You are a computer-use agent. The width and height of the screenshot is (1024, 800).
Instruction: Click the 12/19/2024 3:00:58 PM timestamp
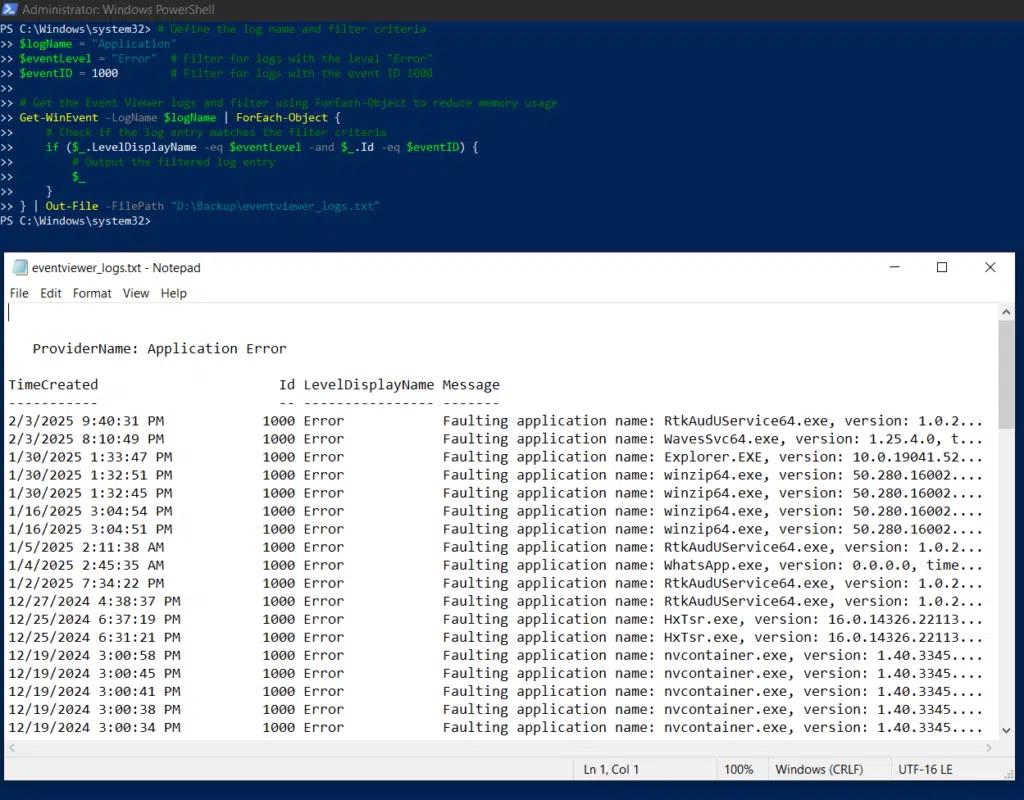click(x=94, y=656)
